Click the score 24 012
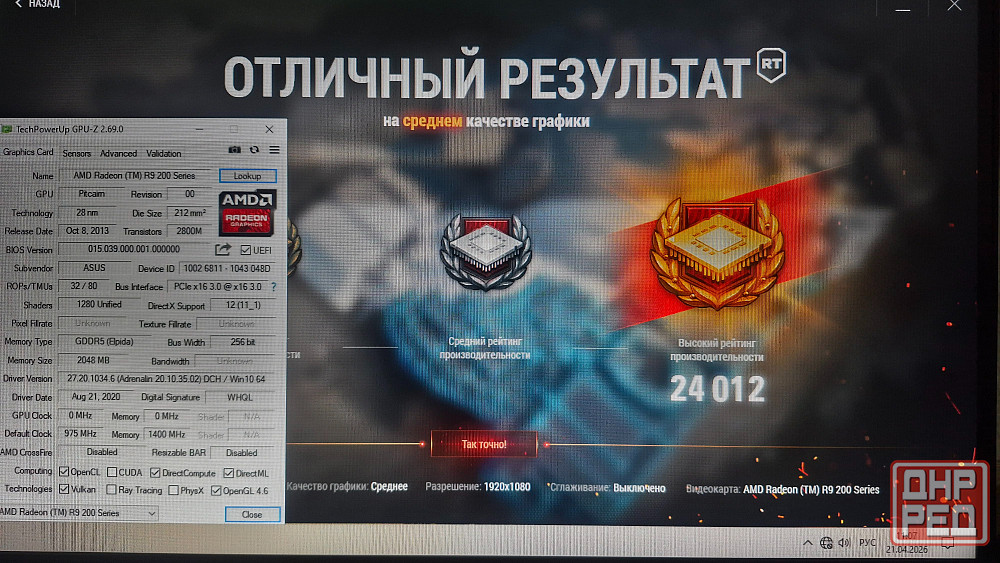This screenshot has height=563, width=1000. tap(717, 389)
